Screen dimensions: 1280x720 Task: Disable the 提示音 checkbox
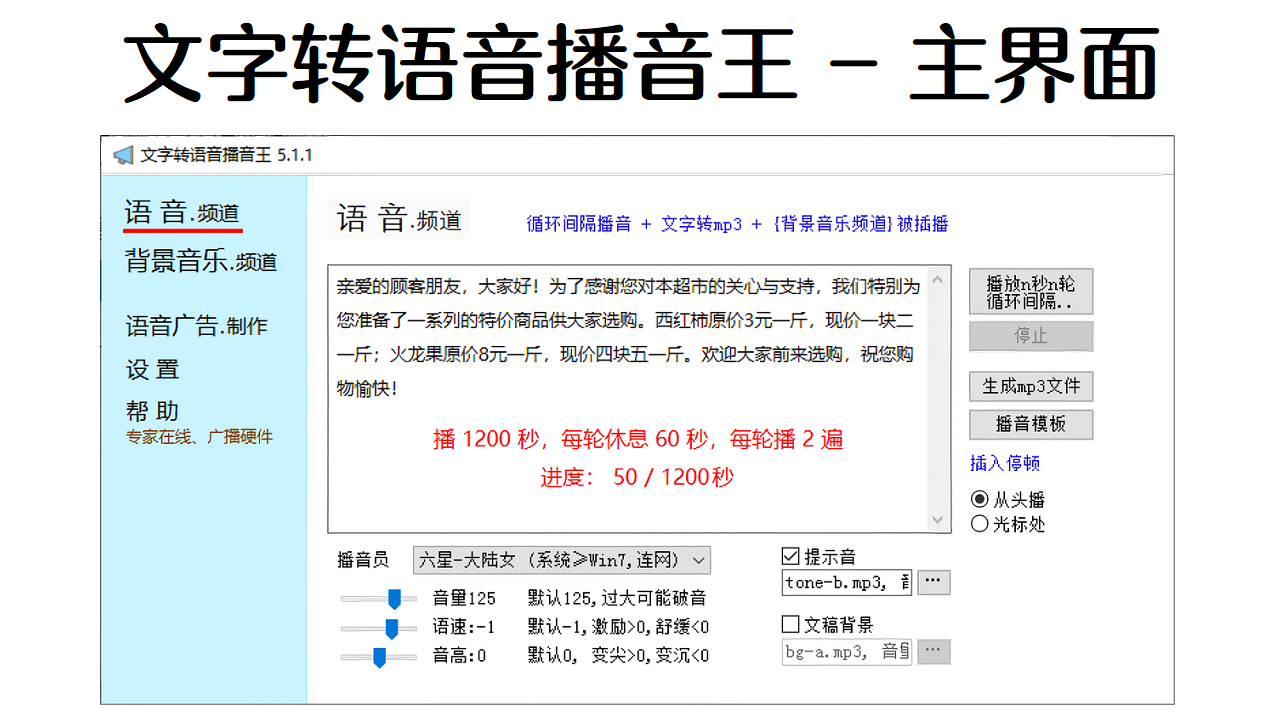789,555
